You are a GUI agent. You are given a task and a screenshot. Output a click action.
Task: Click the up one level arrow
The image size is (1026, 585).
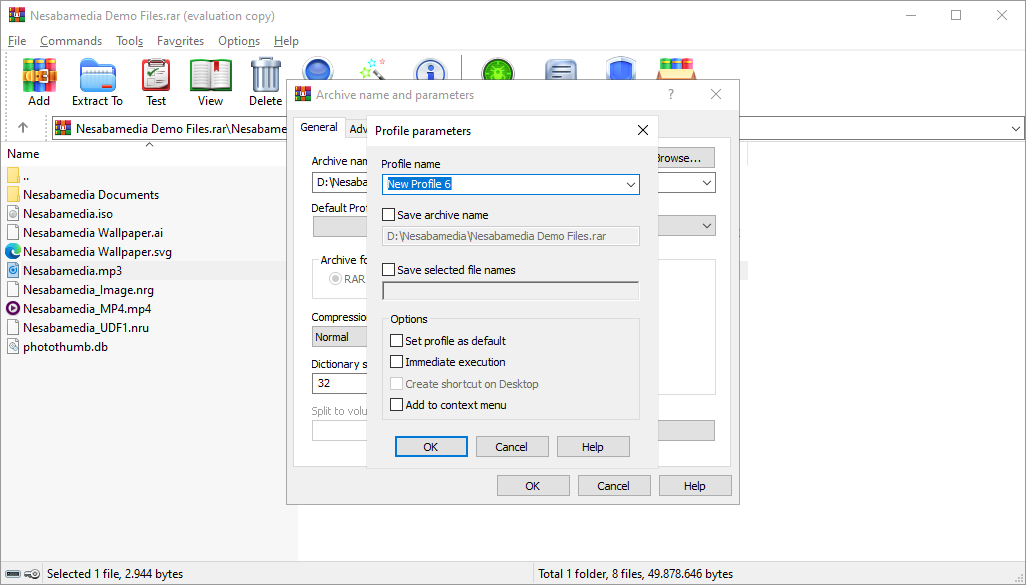[23, 128]
